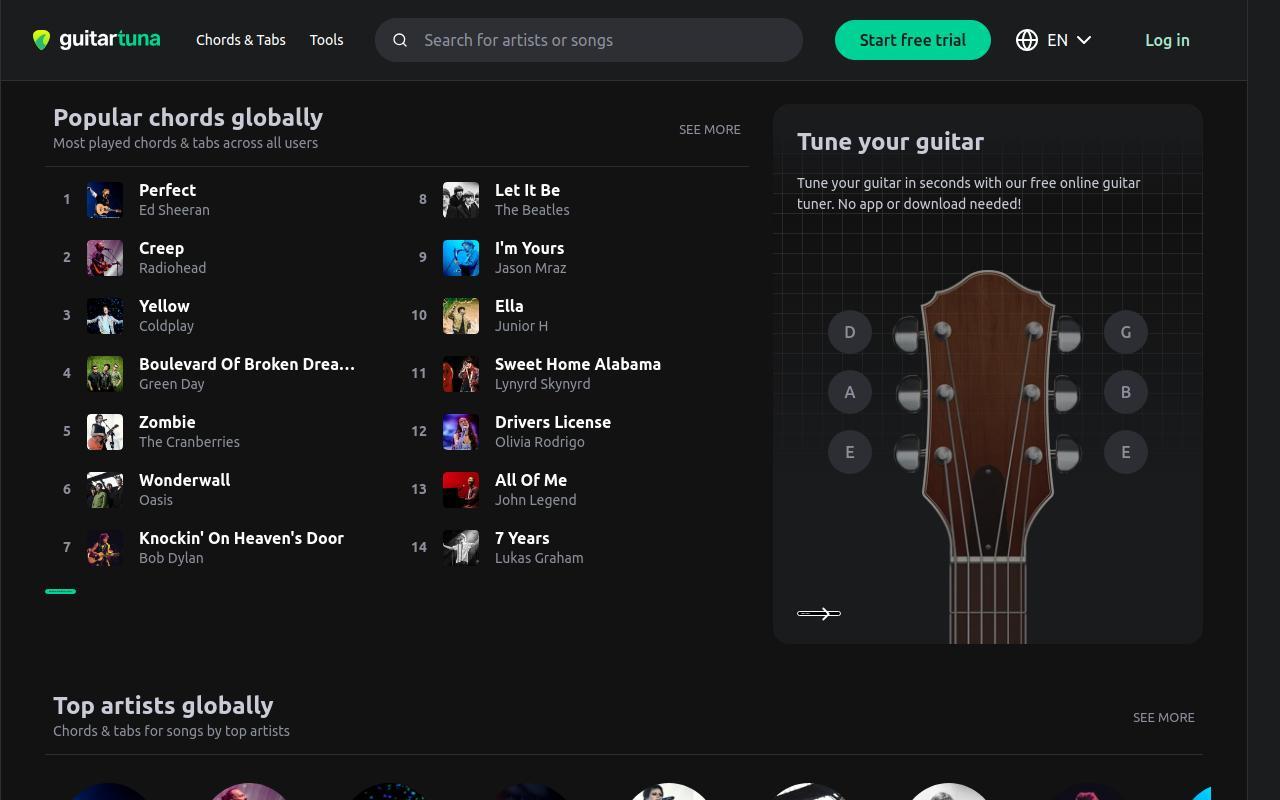Select the G string tuner button

coord(1126,332)
